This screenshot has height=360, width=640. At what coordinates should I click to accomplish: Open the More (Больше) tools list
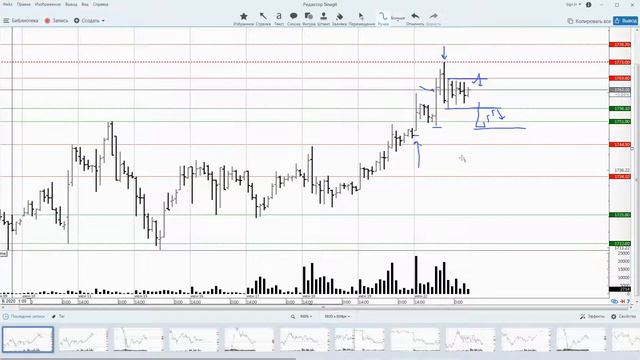[x=398, y=18]
